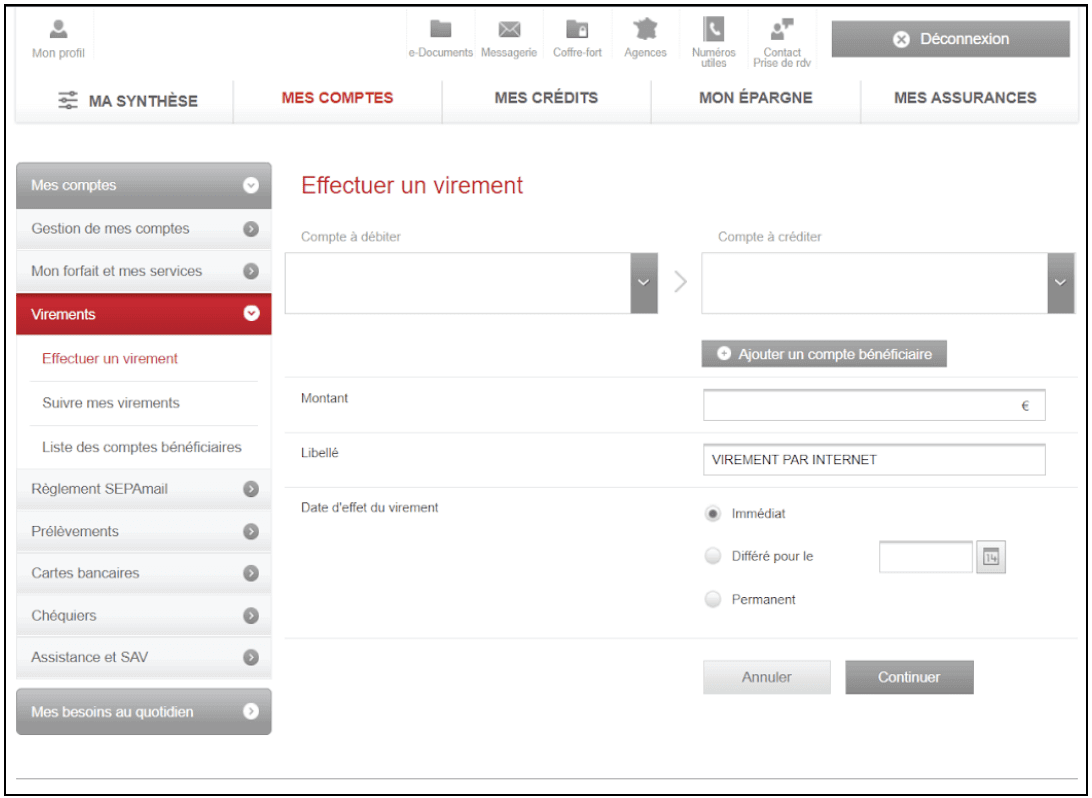This screenshot has height=798, width=1092.
Task: Focus the Montant input field
Action: point(874,405)
